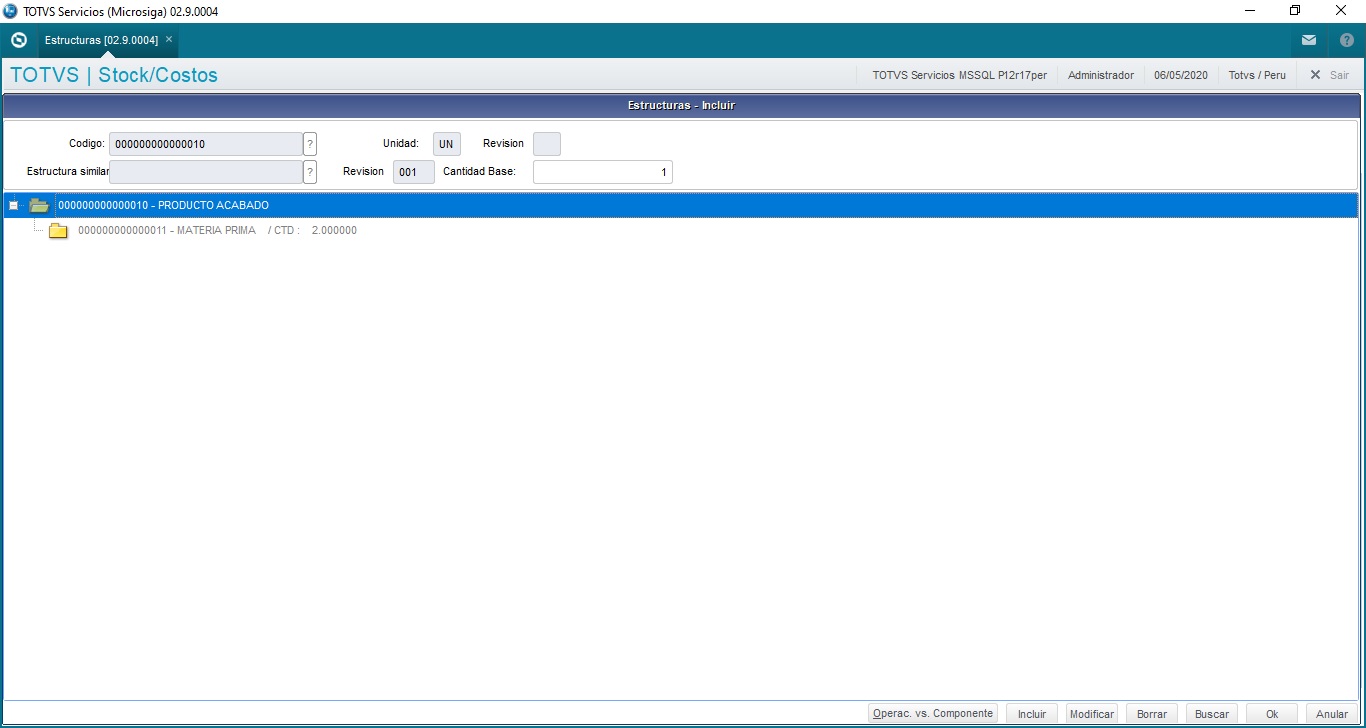This screenshot has height=728, width=1366.
Task: Open lookup next to Codigo field
Action: [x=310, y=144]
